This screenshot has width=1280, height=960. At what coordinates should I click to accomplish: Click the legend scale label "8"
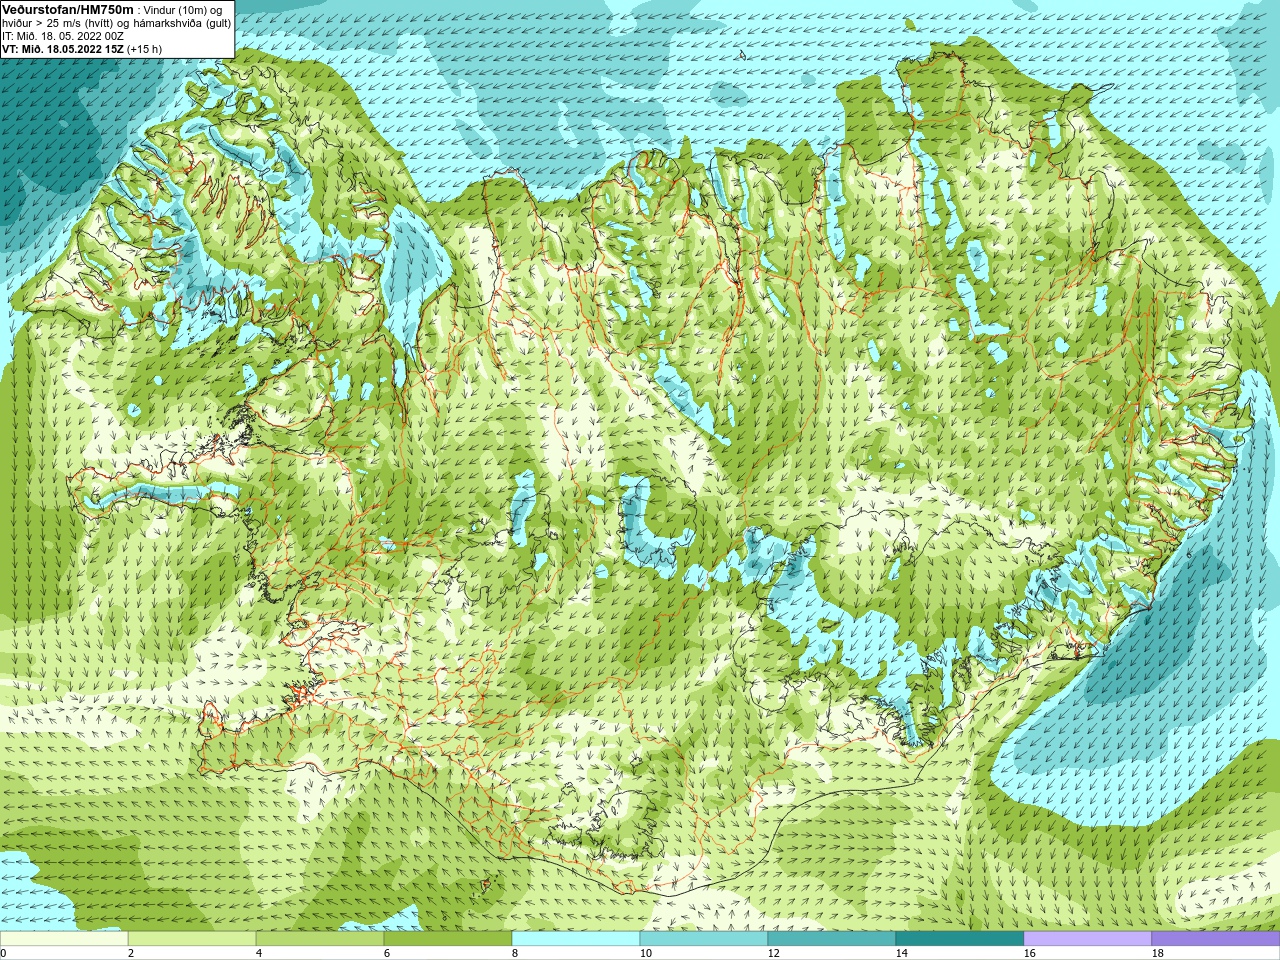click(515, 954)
